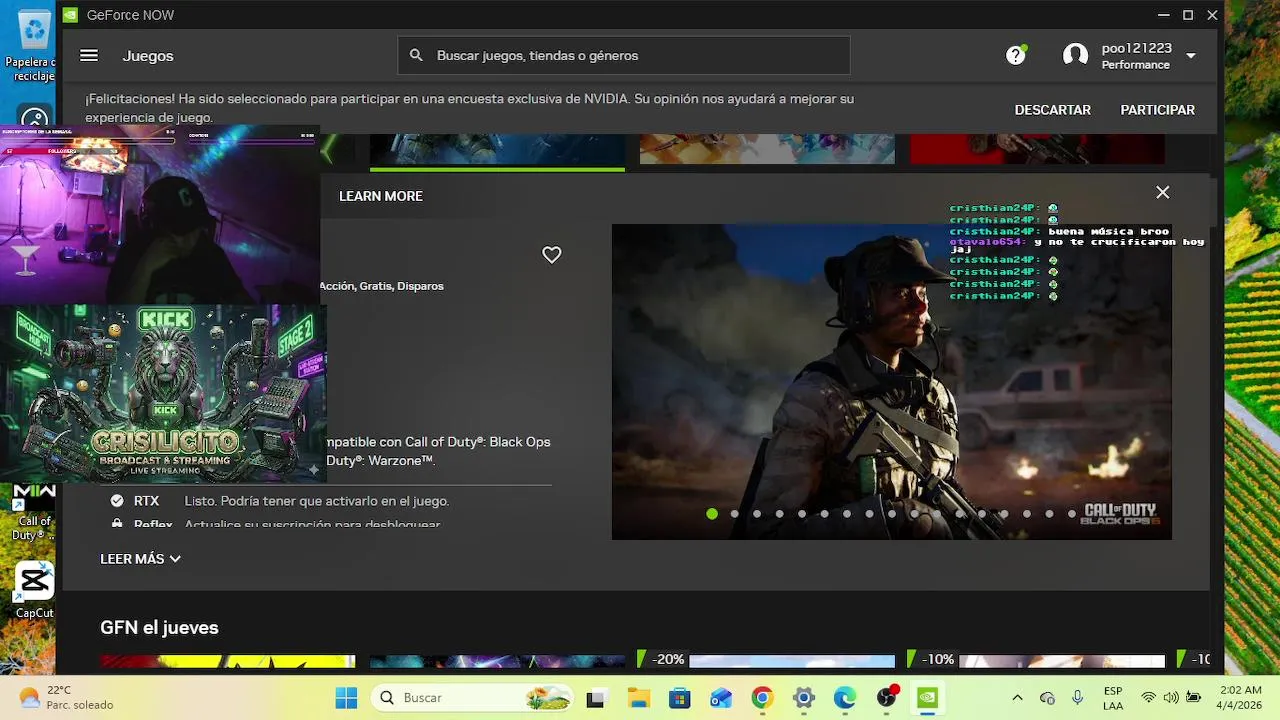
Task: Click the microphone tray icon
Action: pos(1077,698)
